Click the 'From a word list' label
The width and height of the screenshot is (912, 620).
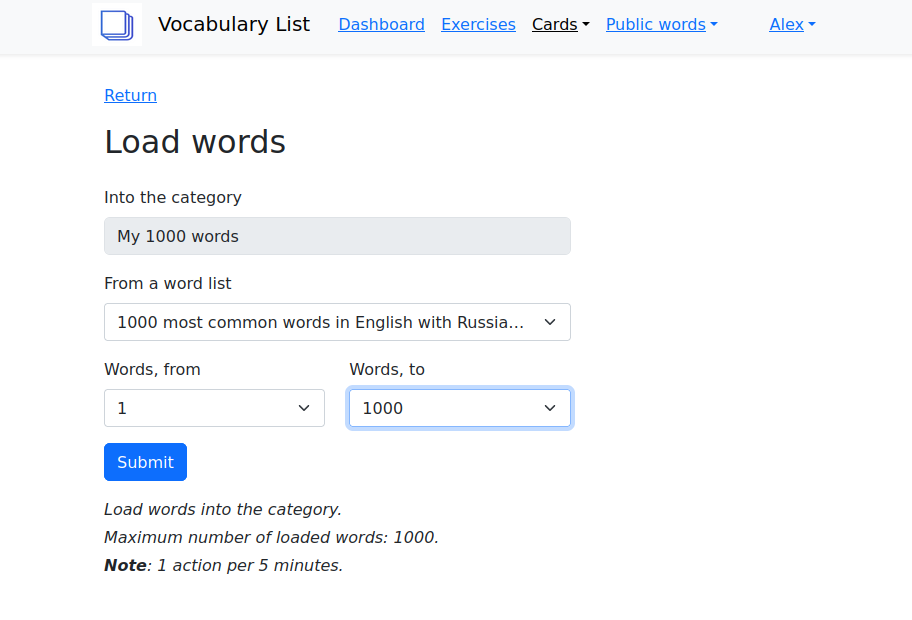(167, 283)
